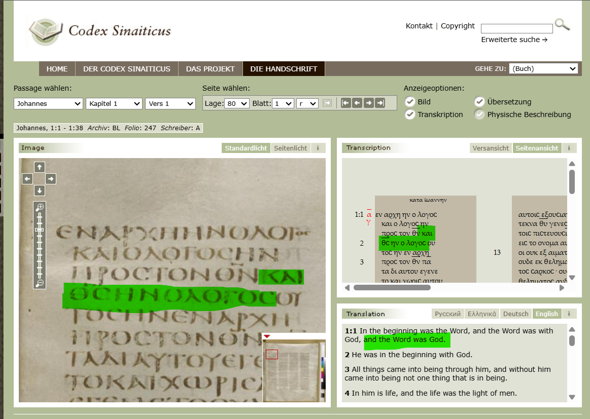Switch to the Seitenansicht transcription view

[537, 148]
